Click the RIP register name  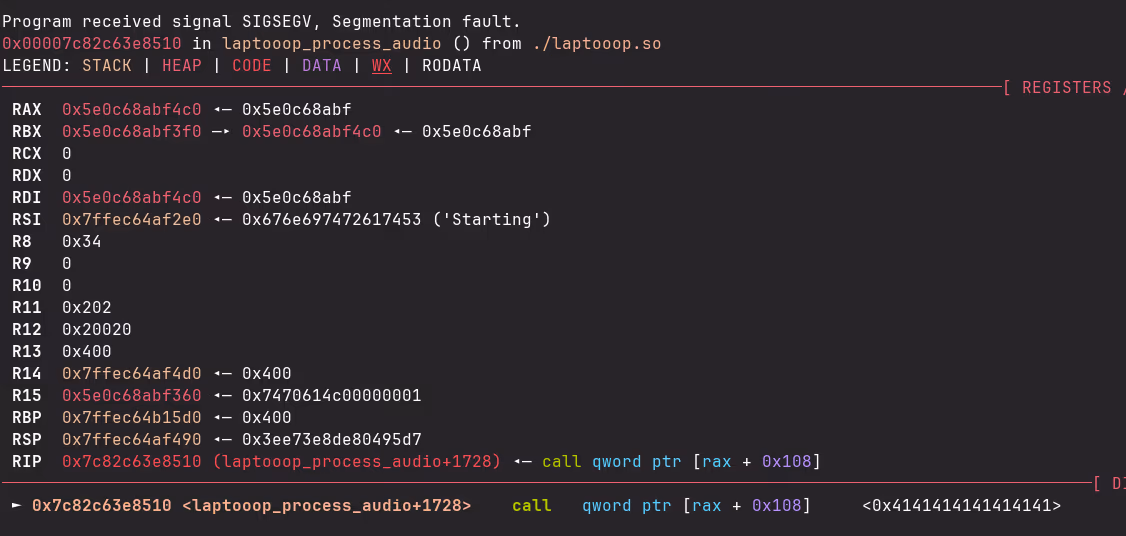tap(27, 462)
